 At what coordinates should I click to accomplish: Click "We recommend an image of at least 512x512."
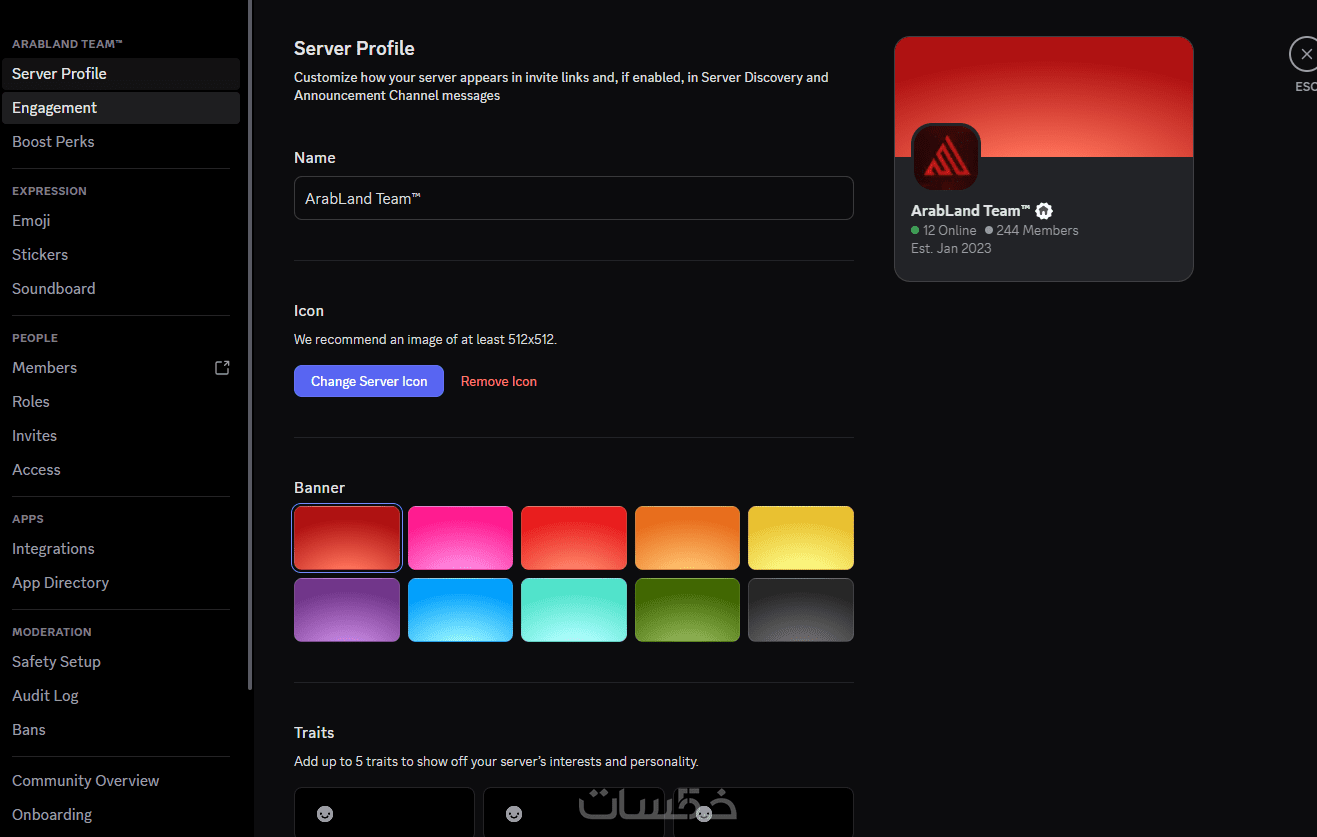click(425, 340)
